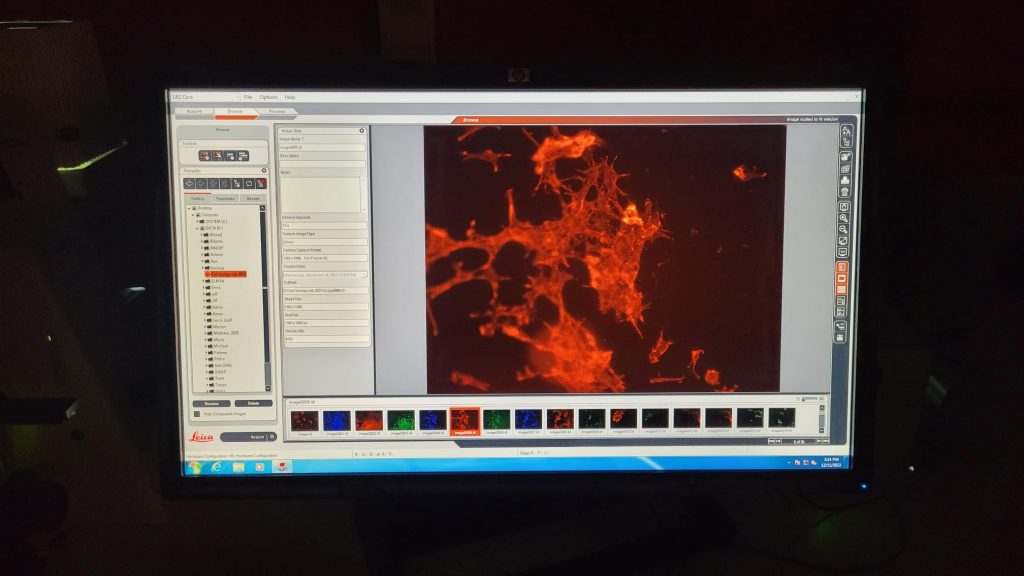The image size is (1024, 576).
Task: Click into the Notes text area
Action: tap(320, 194)
